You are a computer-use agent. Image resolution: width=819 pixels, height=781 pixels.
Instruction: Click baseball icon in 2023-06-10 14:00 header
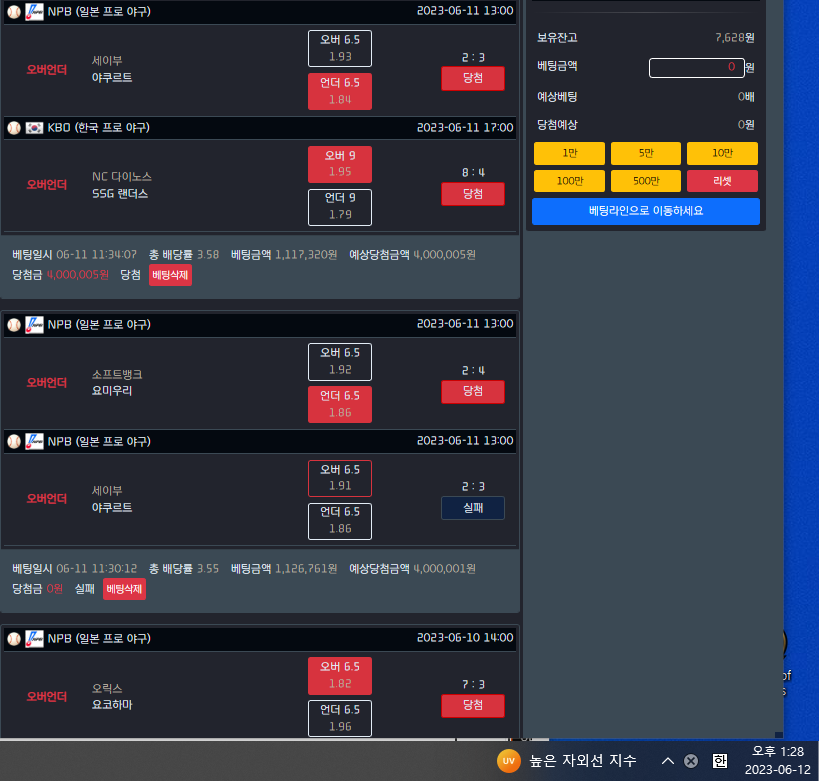(x=14, y=638)
